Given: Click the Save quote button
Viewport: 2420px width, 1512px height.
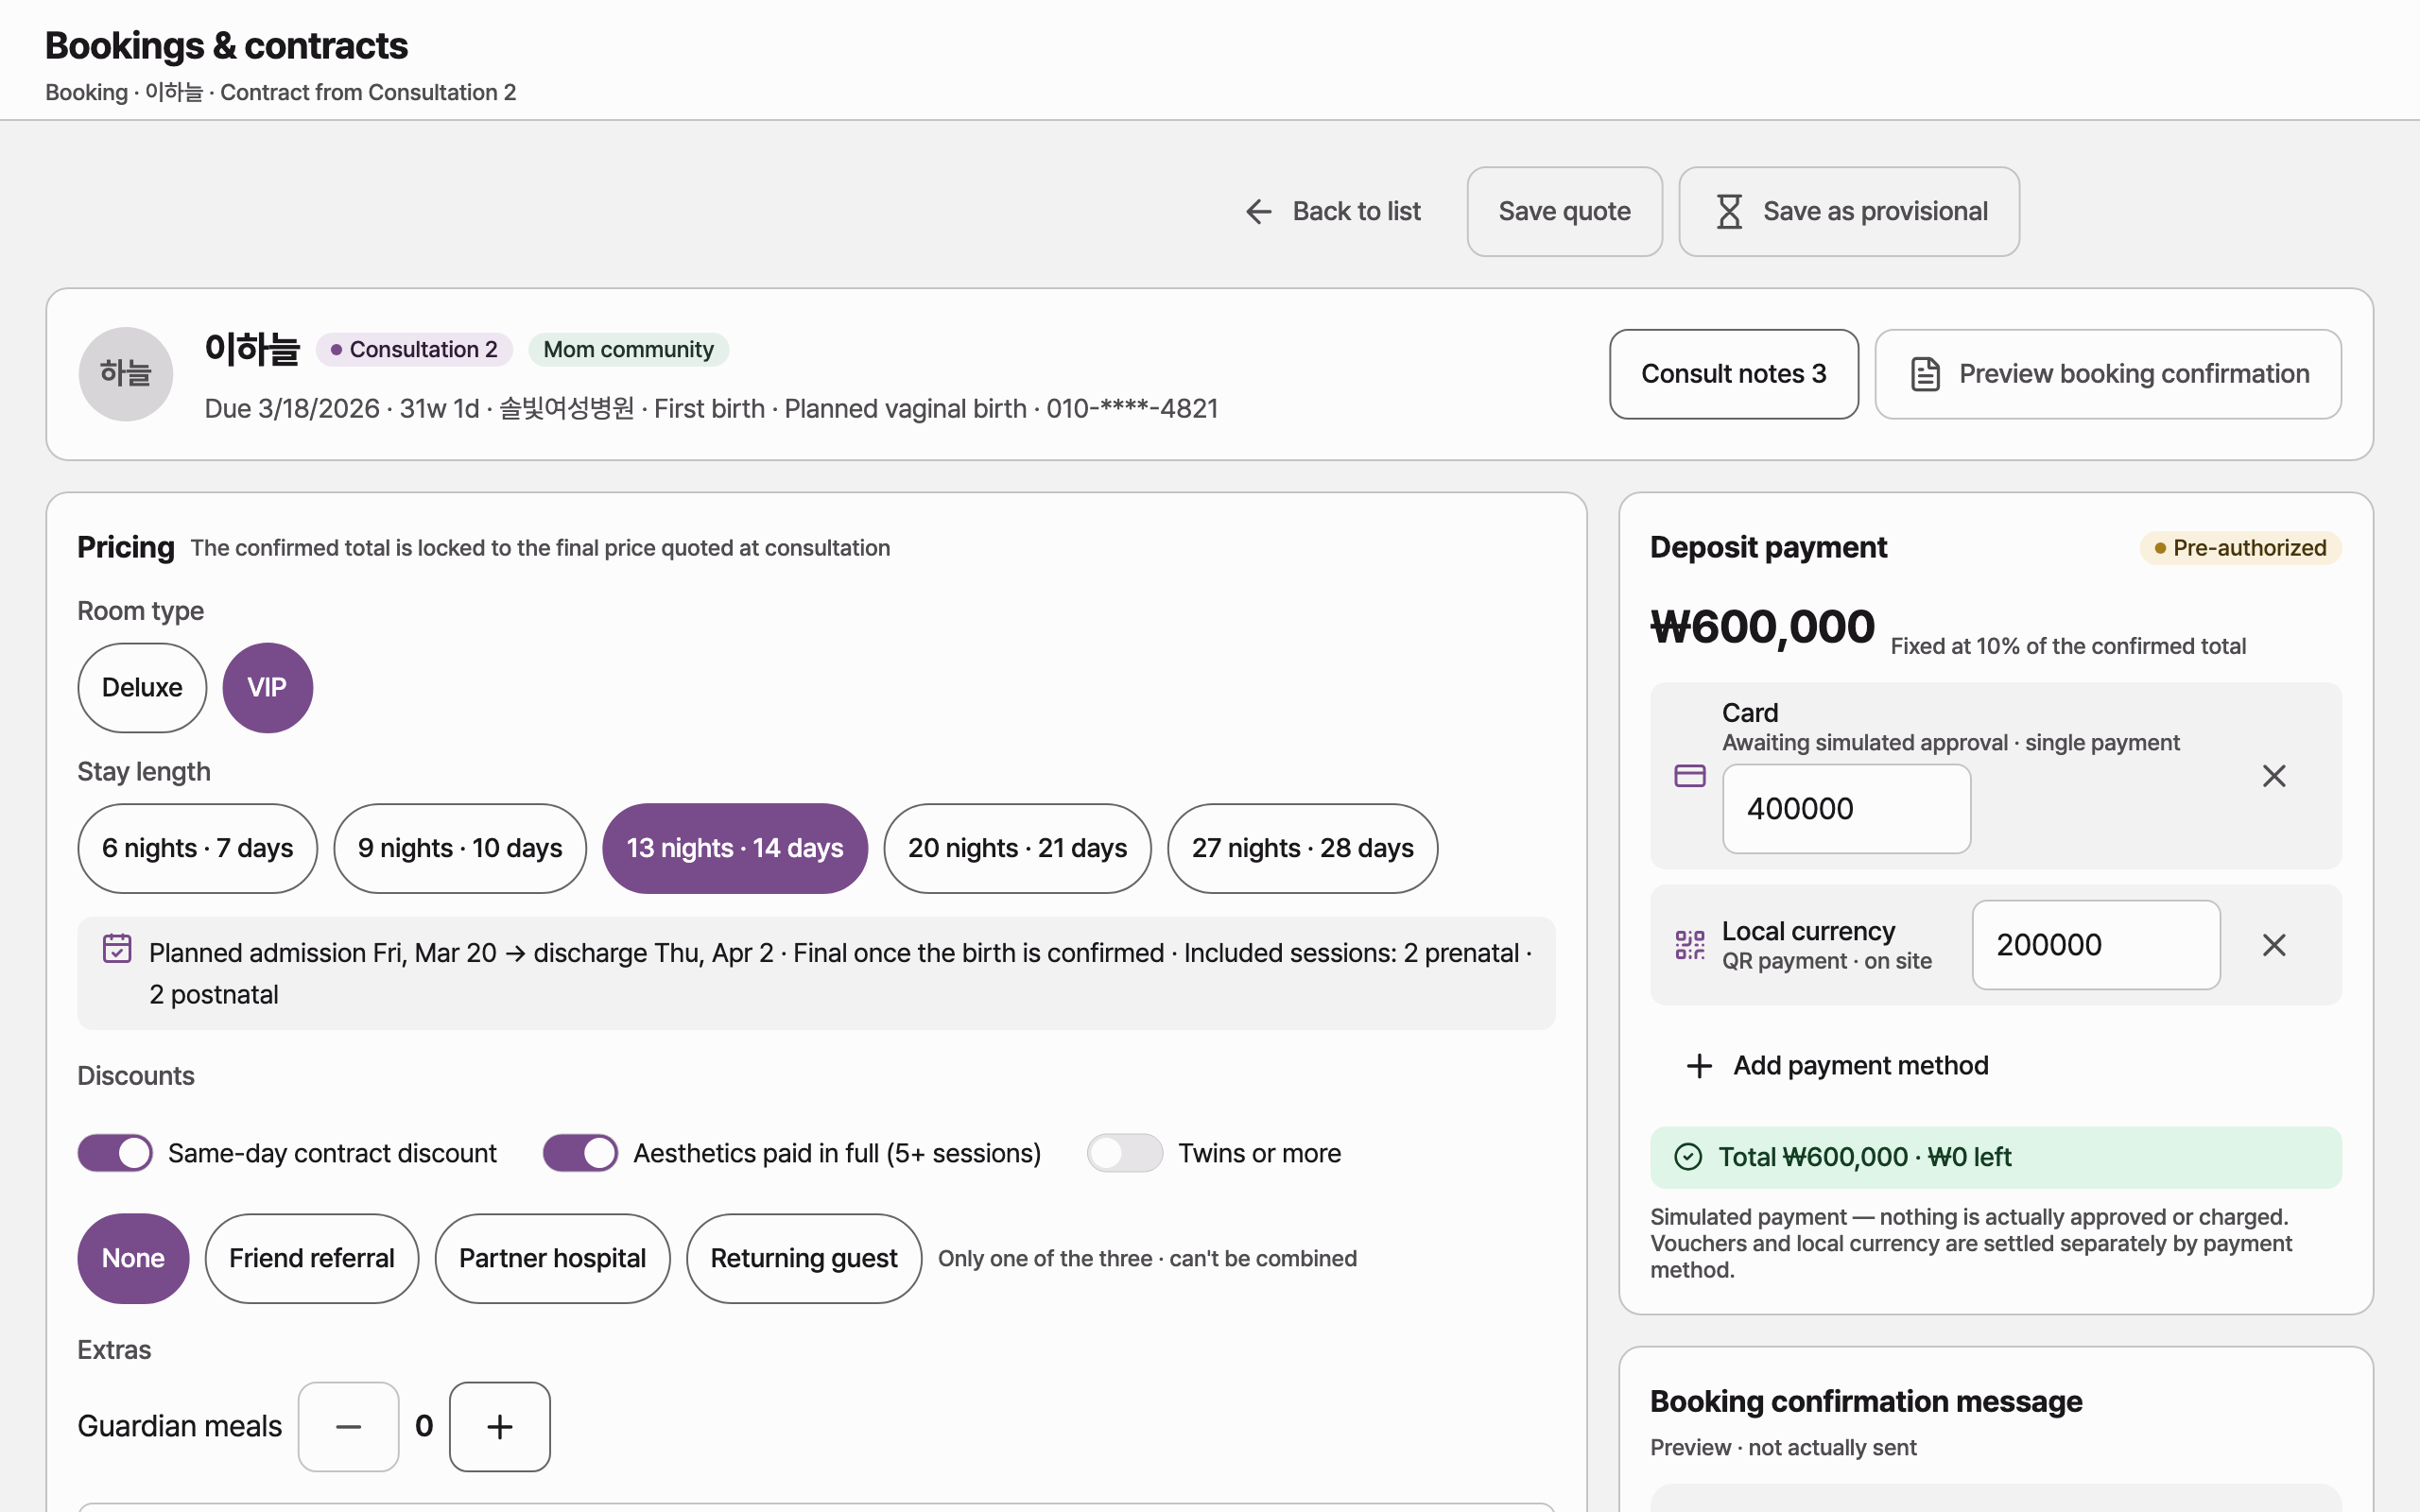Looking at the screenshot, I should pos(1564,211).
